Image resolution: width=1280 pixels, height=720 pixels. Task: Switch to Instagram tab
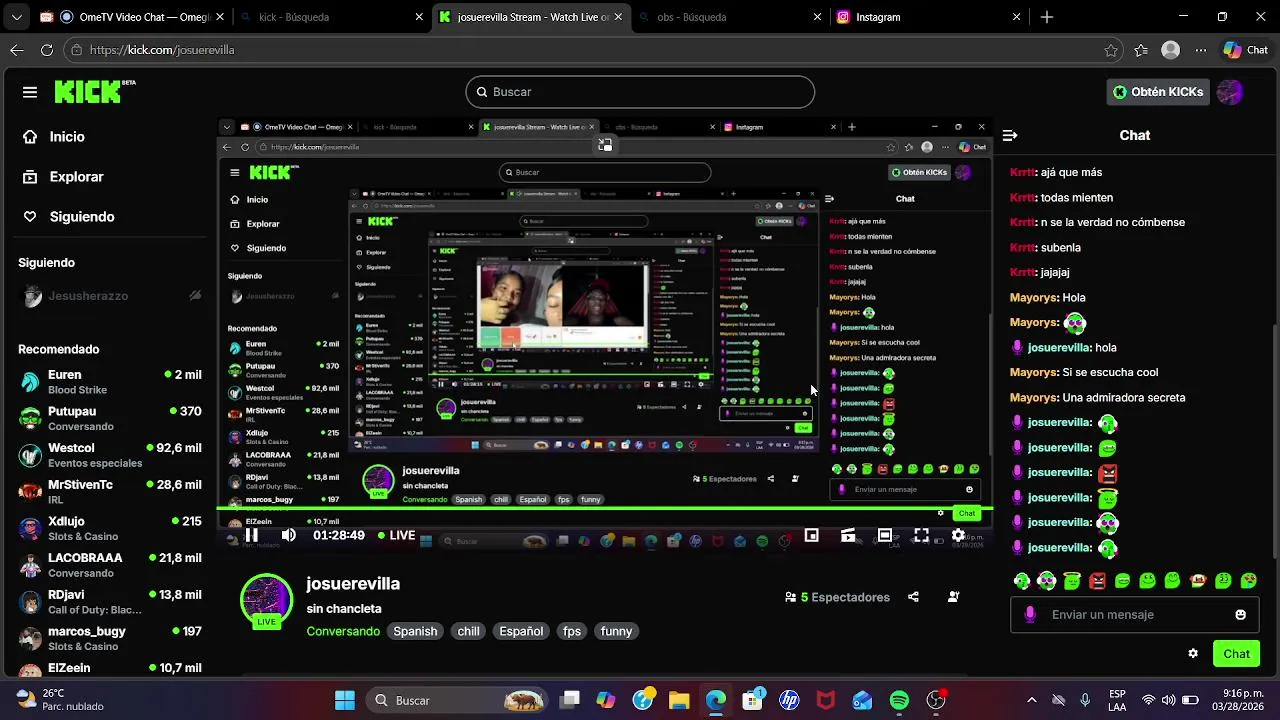click(930, 17)
